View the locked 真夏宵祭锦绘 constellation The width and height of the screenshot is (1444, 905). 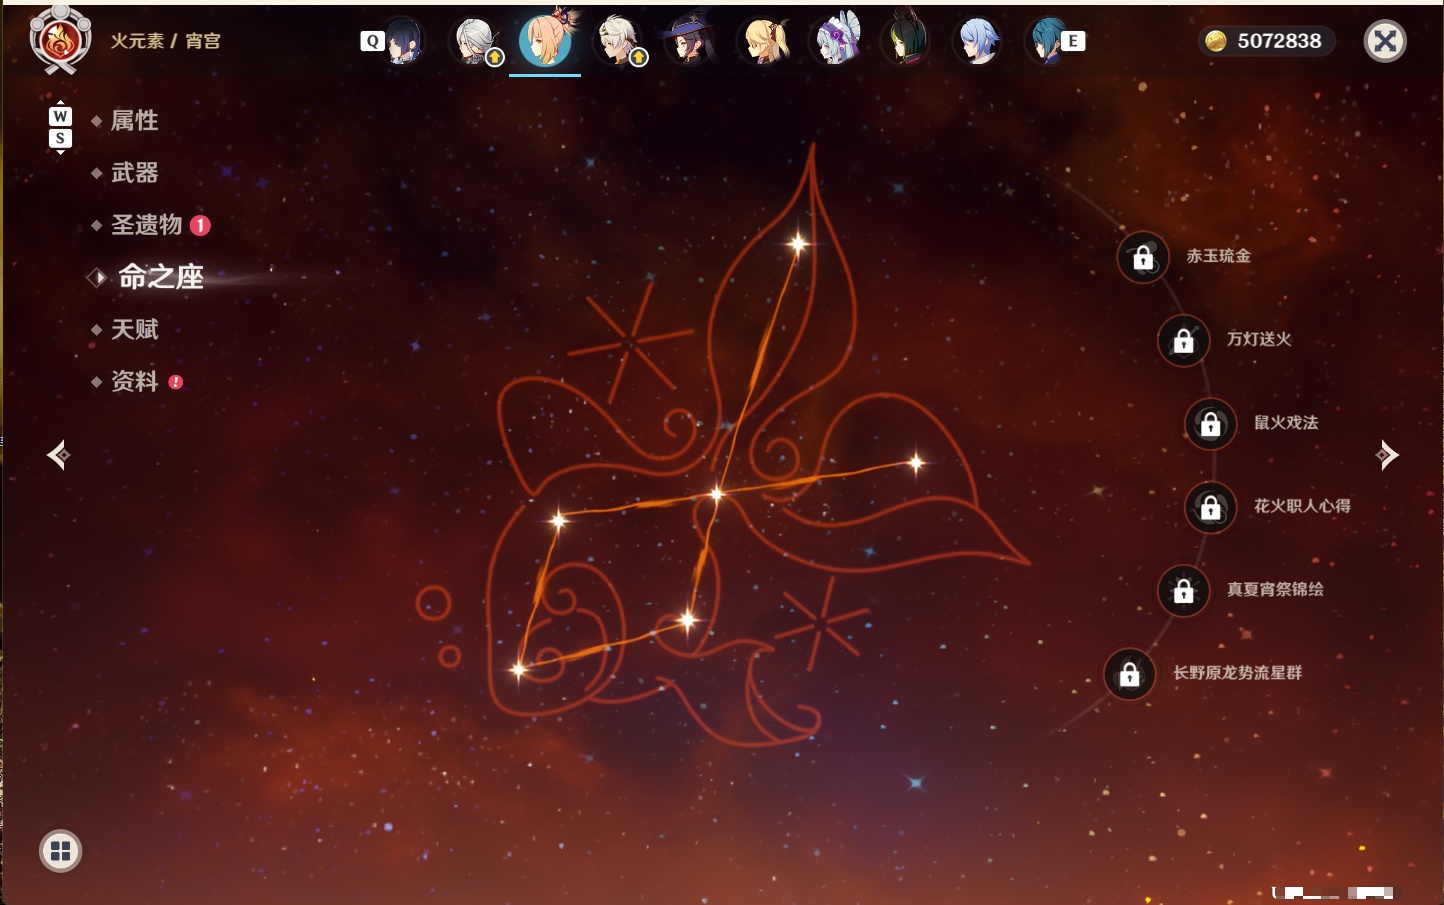coord(1184,590)
